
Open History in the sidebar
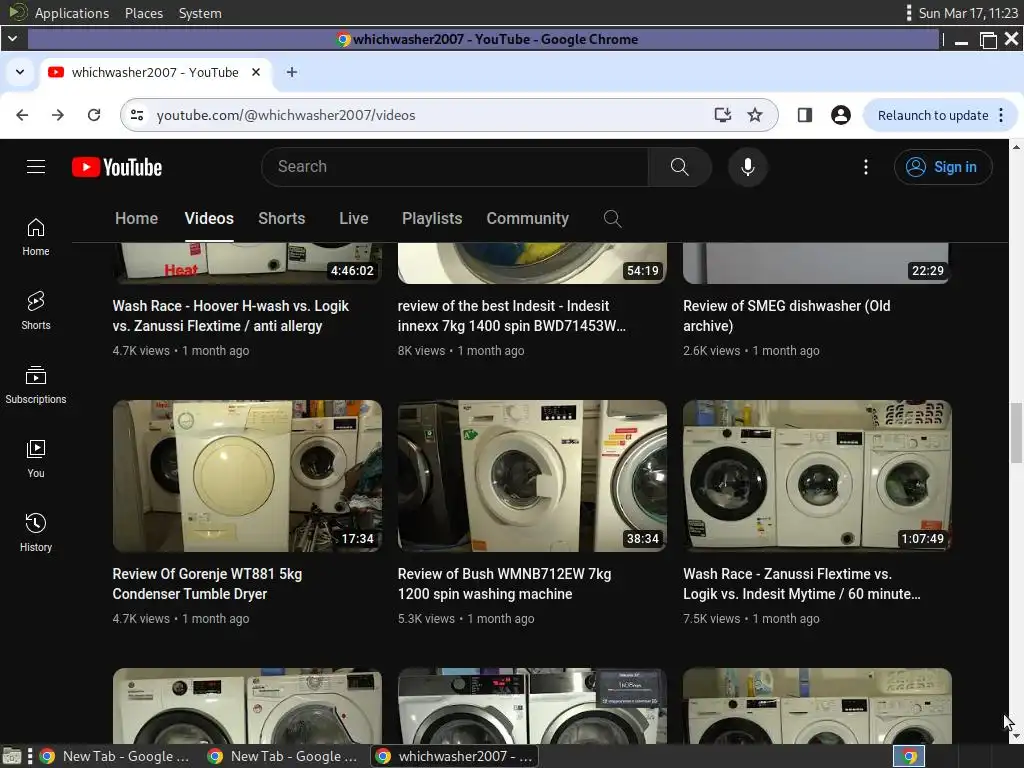(x=36, y=533)
